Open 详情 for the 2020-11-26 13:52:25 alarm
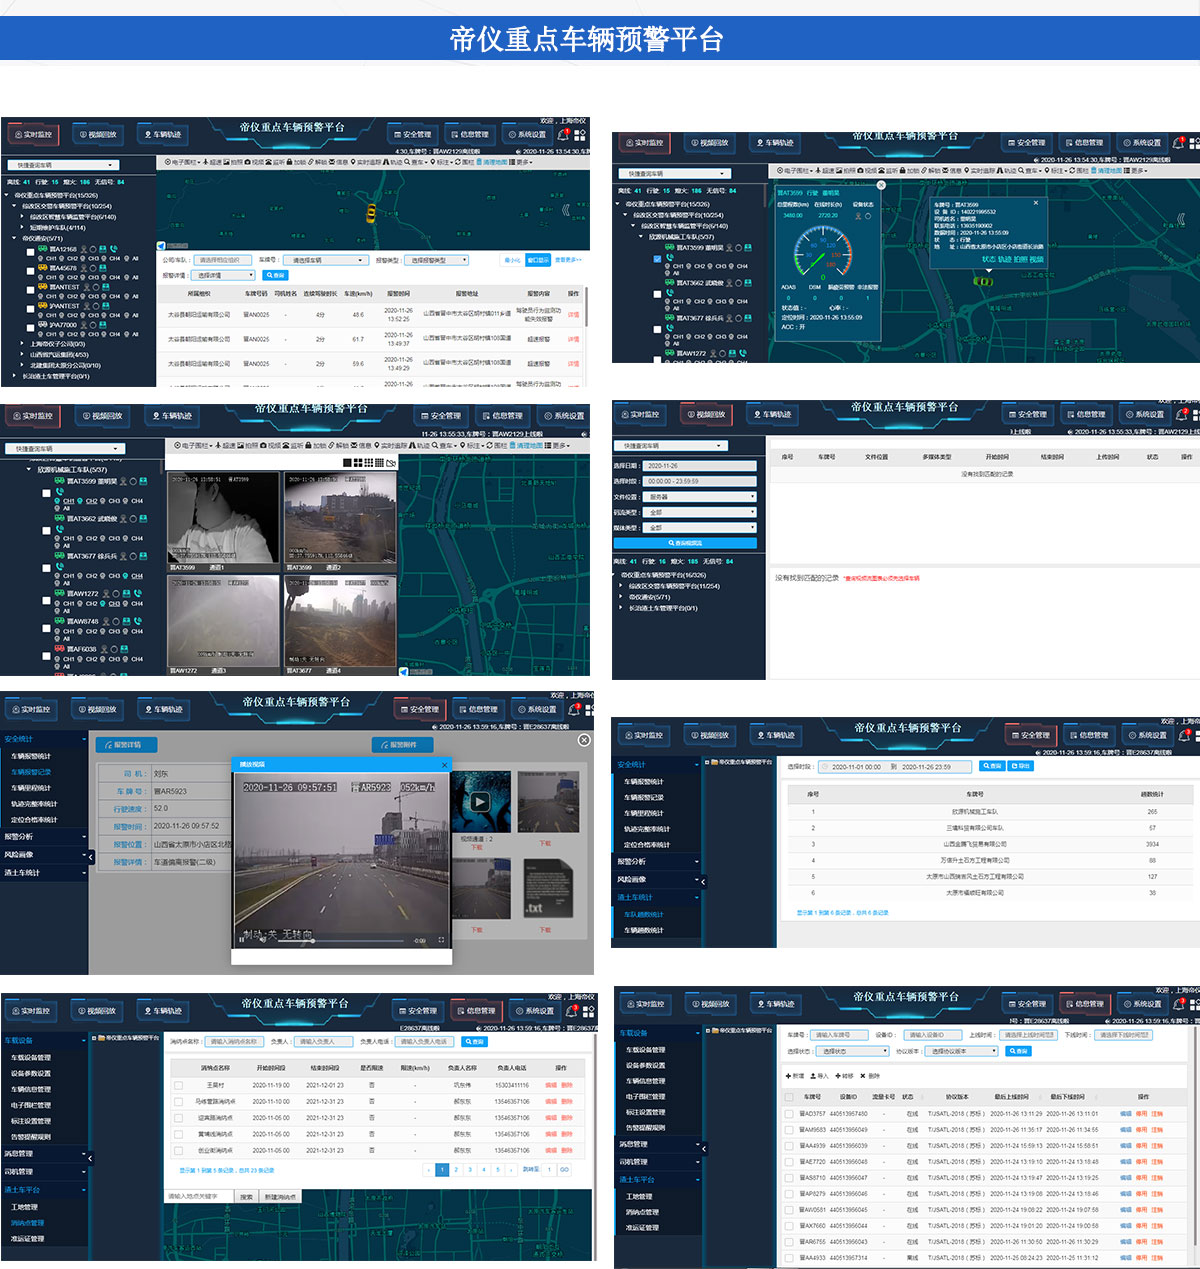Viewport: 1200px width, 1269px height. click(x=573, y=314)
